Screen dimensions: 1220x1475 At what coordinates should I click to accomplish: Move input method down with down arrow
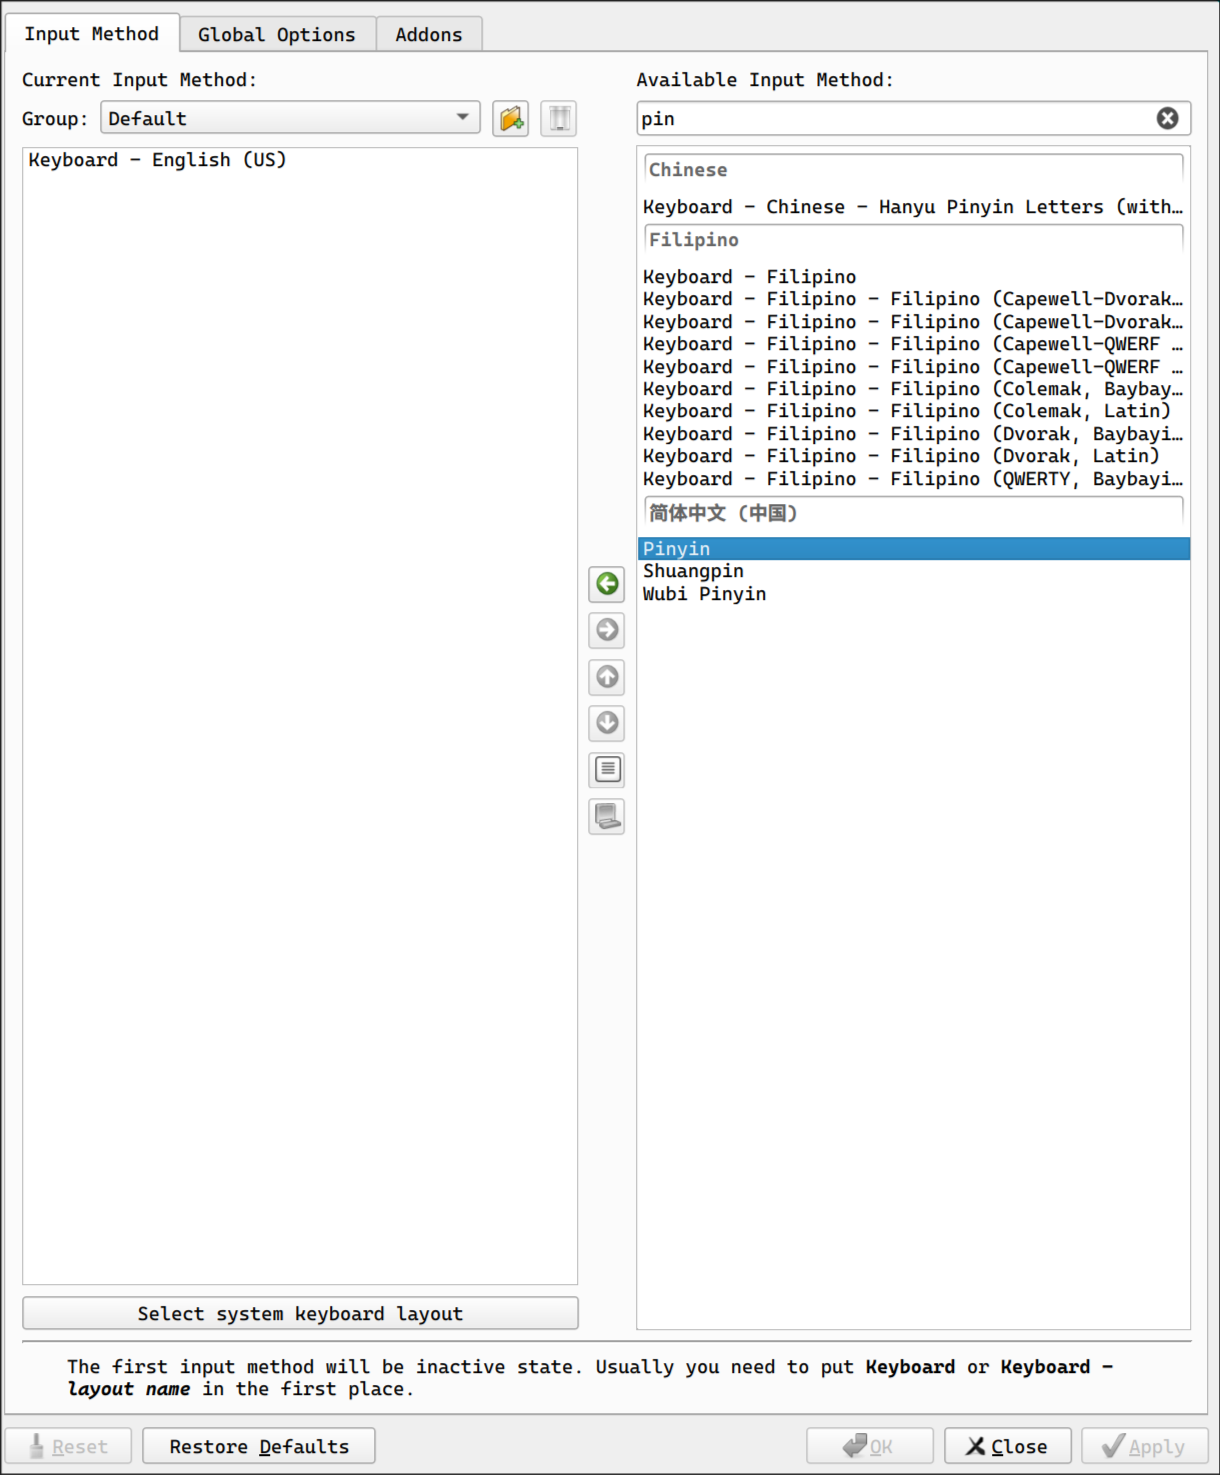pyautogui.click(x=607, y=723)
